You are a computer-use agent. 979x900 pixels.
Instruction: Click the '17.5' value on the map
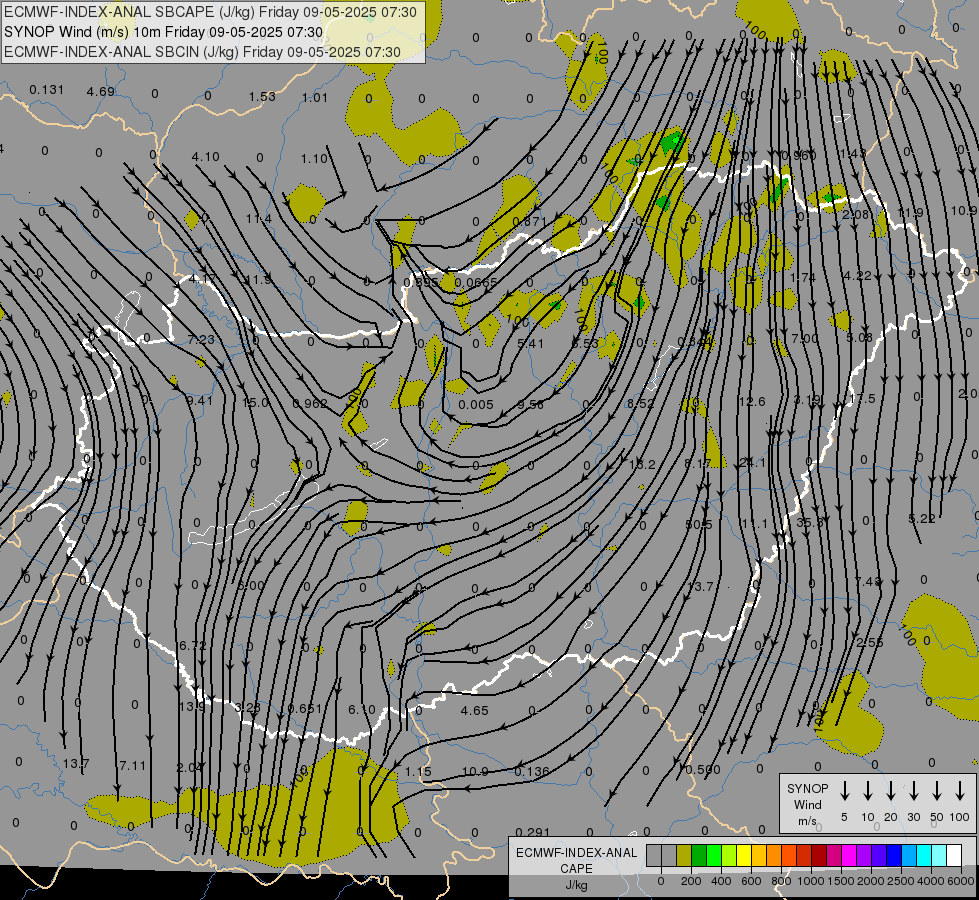tap(862, 398)
